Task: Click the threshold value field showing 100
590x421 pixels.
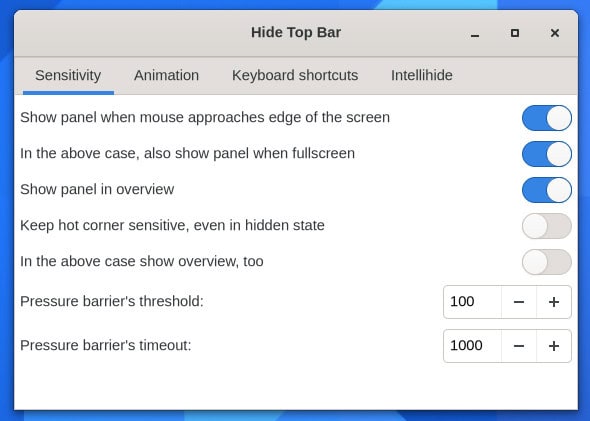Action: [x=472, y=302]
